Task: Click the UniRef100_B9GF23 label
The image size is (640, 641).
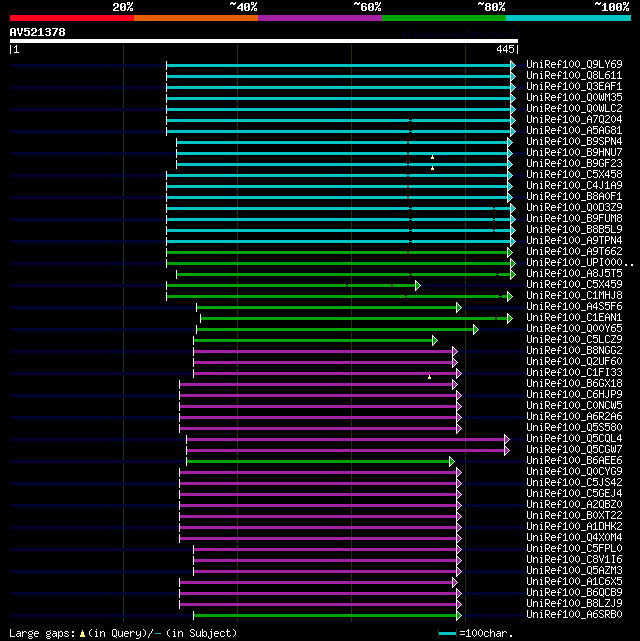Action: click(x=574, y=164)
